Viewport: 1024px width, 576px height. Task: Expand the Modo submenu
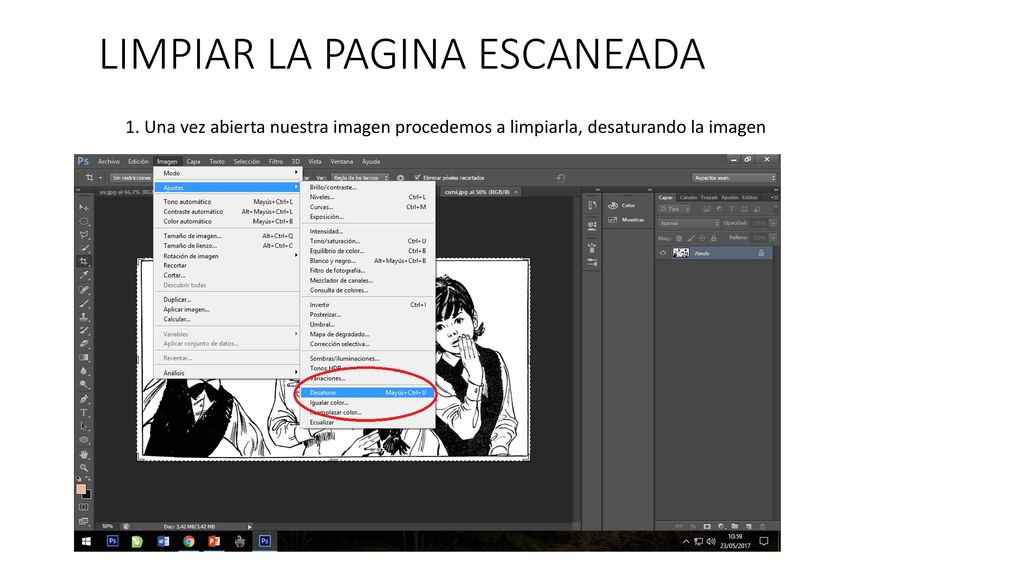pyautogui.click(x=227, y=173)
